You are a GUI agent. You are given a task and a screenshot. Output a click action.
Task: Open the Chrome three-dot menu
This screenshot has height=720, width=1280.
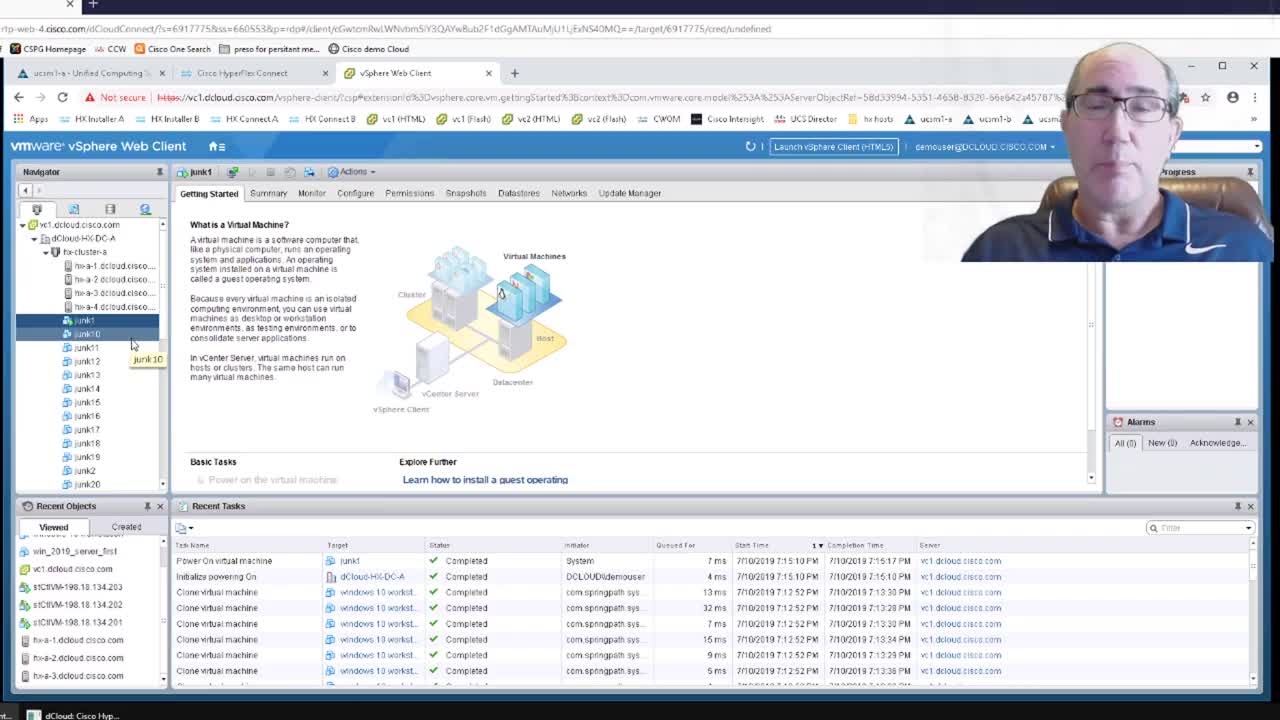point(1254,97)
